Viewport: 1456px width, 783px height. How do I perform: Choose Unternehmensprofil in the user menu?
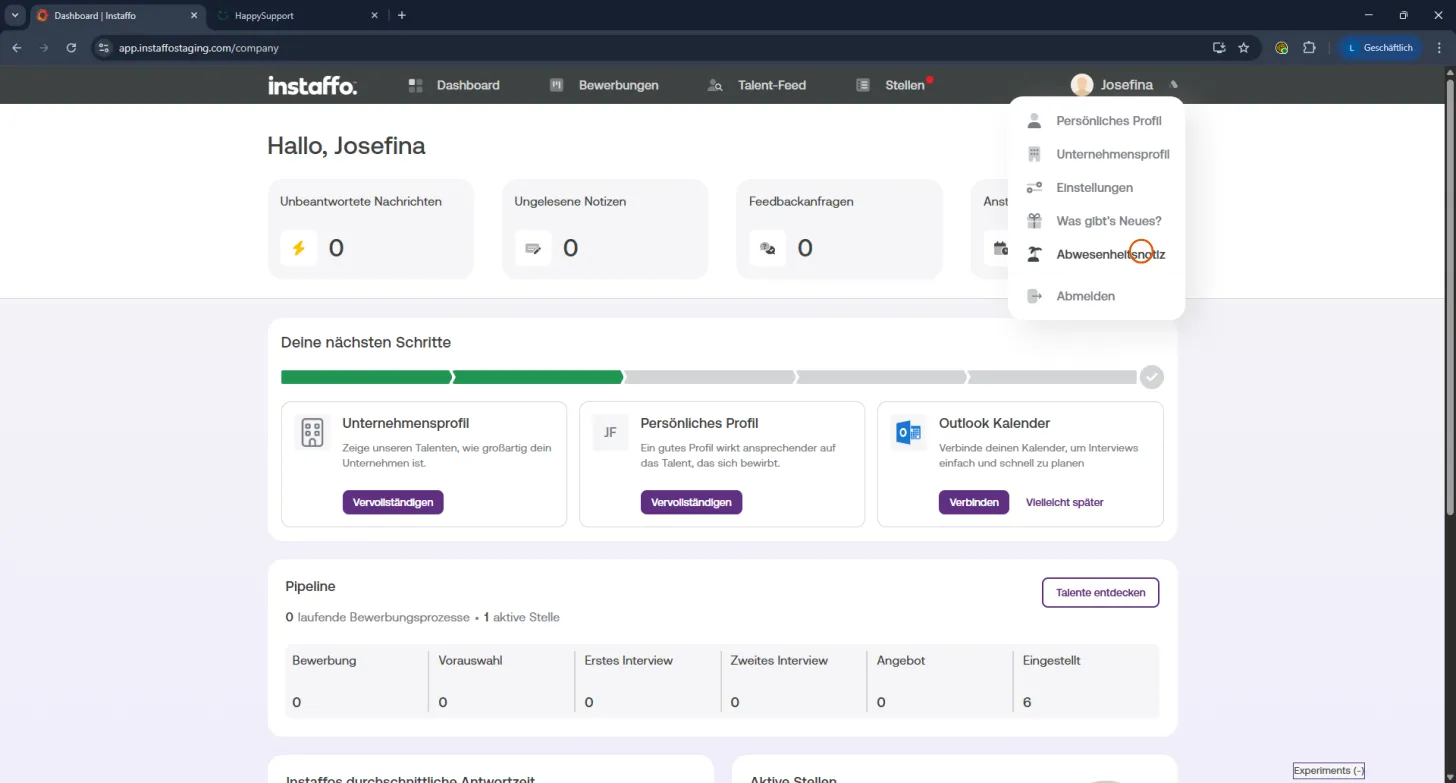[1096, 154]
